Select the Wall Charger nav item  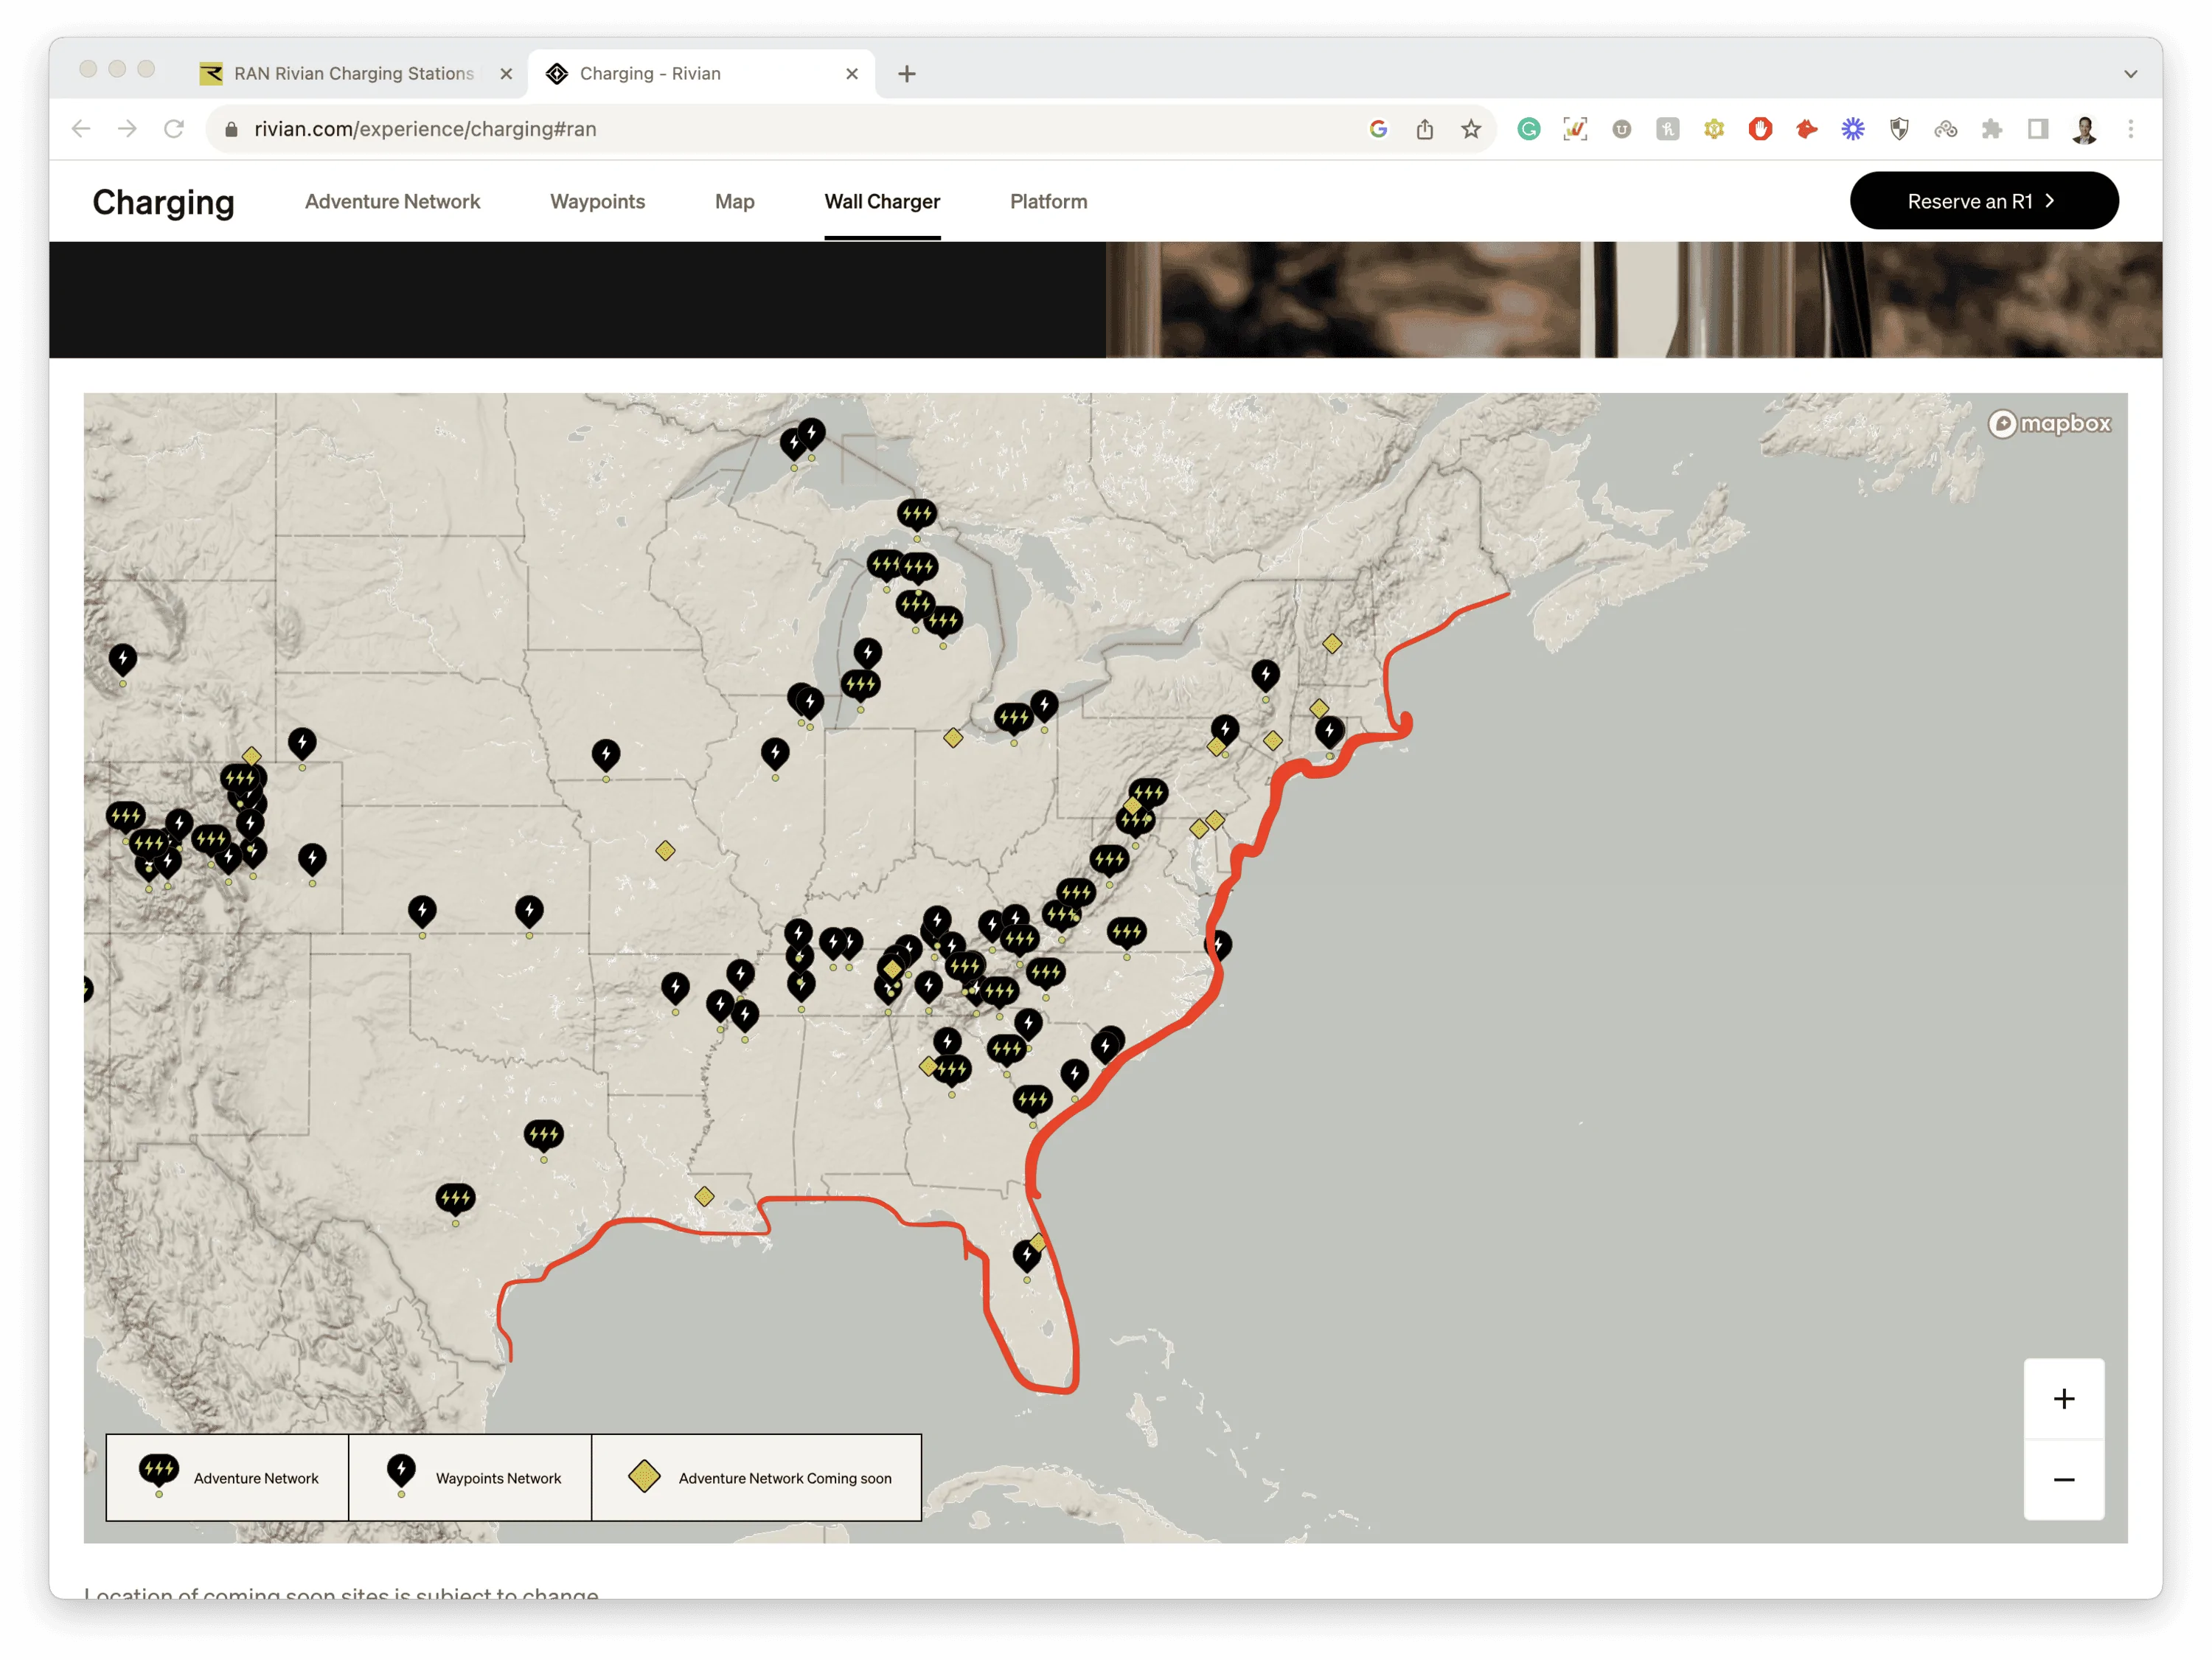coord(882,201)
